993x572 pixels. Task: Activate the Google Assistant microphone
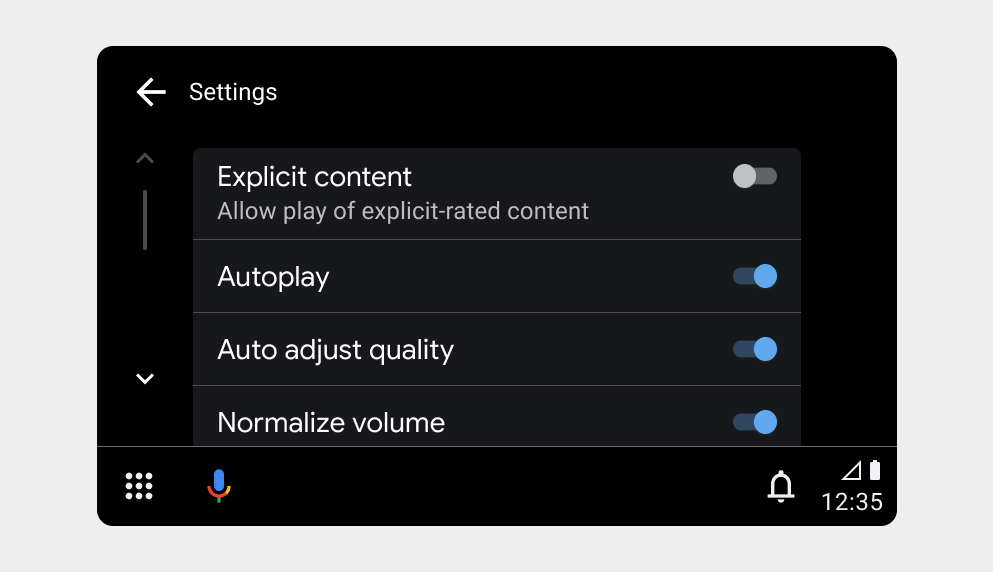219,486
